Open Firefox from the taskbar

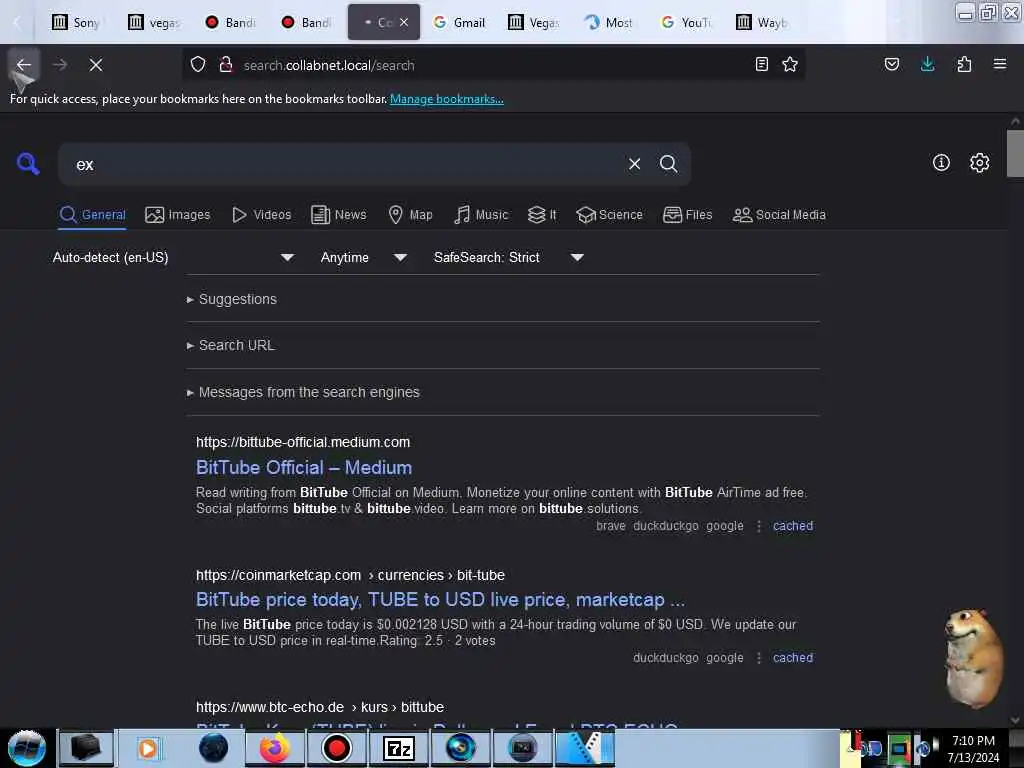(275, 748)
